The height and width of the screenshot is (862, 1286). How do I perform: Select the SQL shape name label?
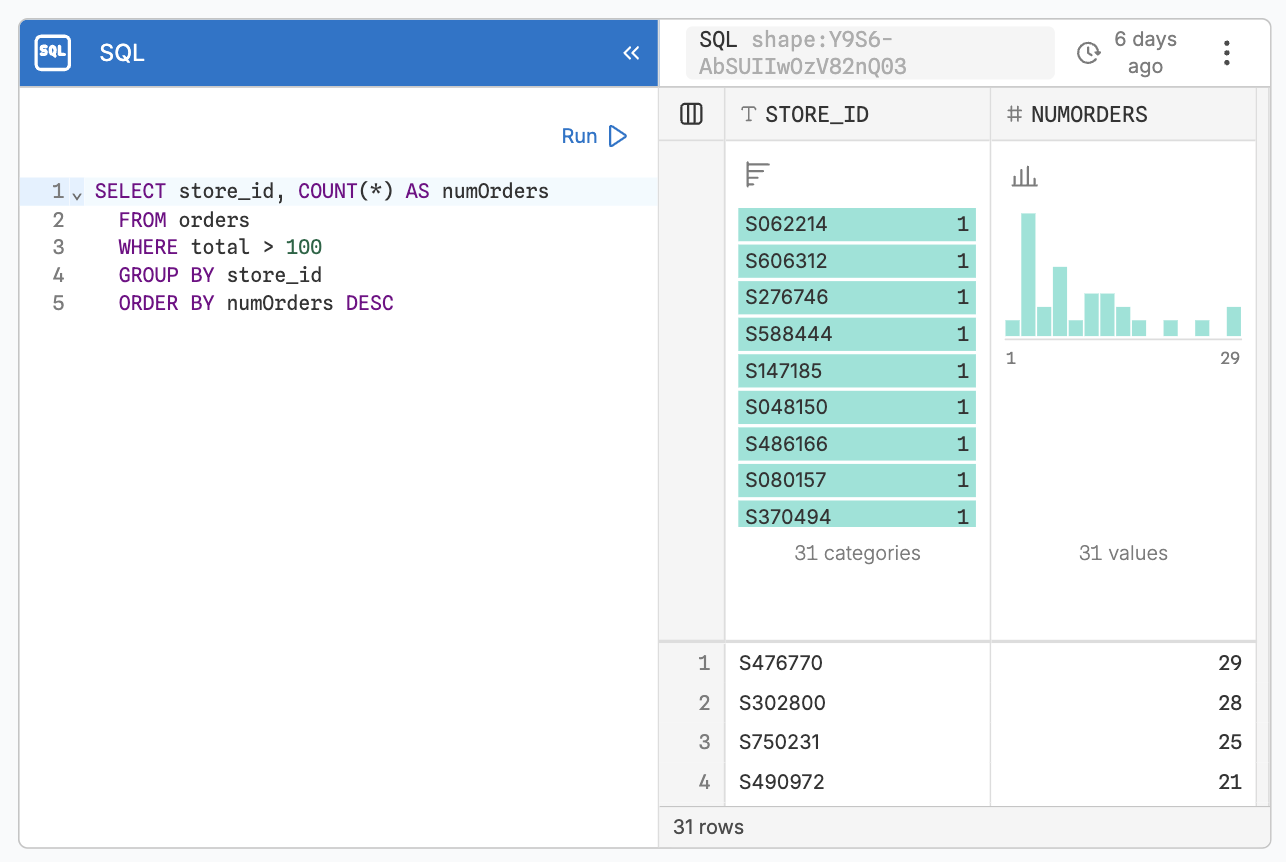pos(870,53)
